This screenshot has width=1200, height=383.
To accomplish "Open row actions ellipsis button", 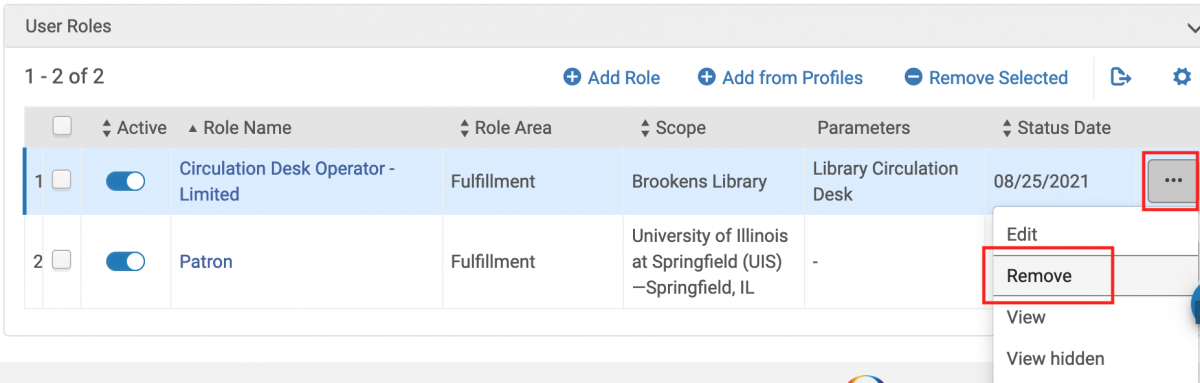I will pyautogui.click(x=1173, y=181).
